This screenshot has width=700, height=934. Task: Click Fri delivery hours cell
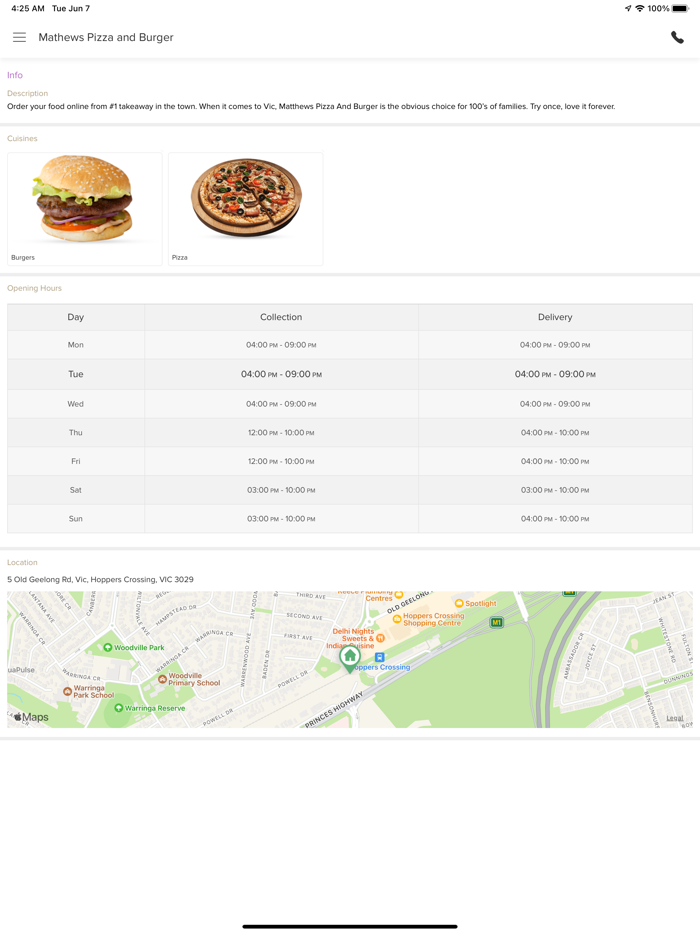pos(555,462)
